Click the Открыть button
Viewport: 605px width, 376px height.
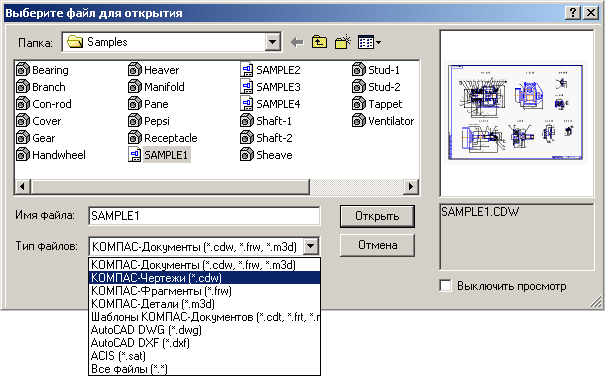[377, 216]
